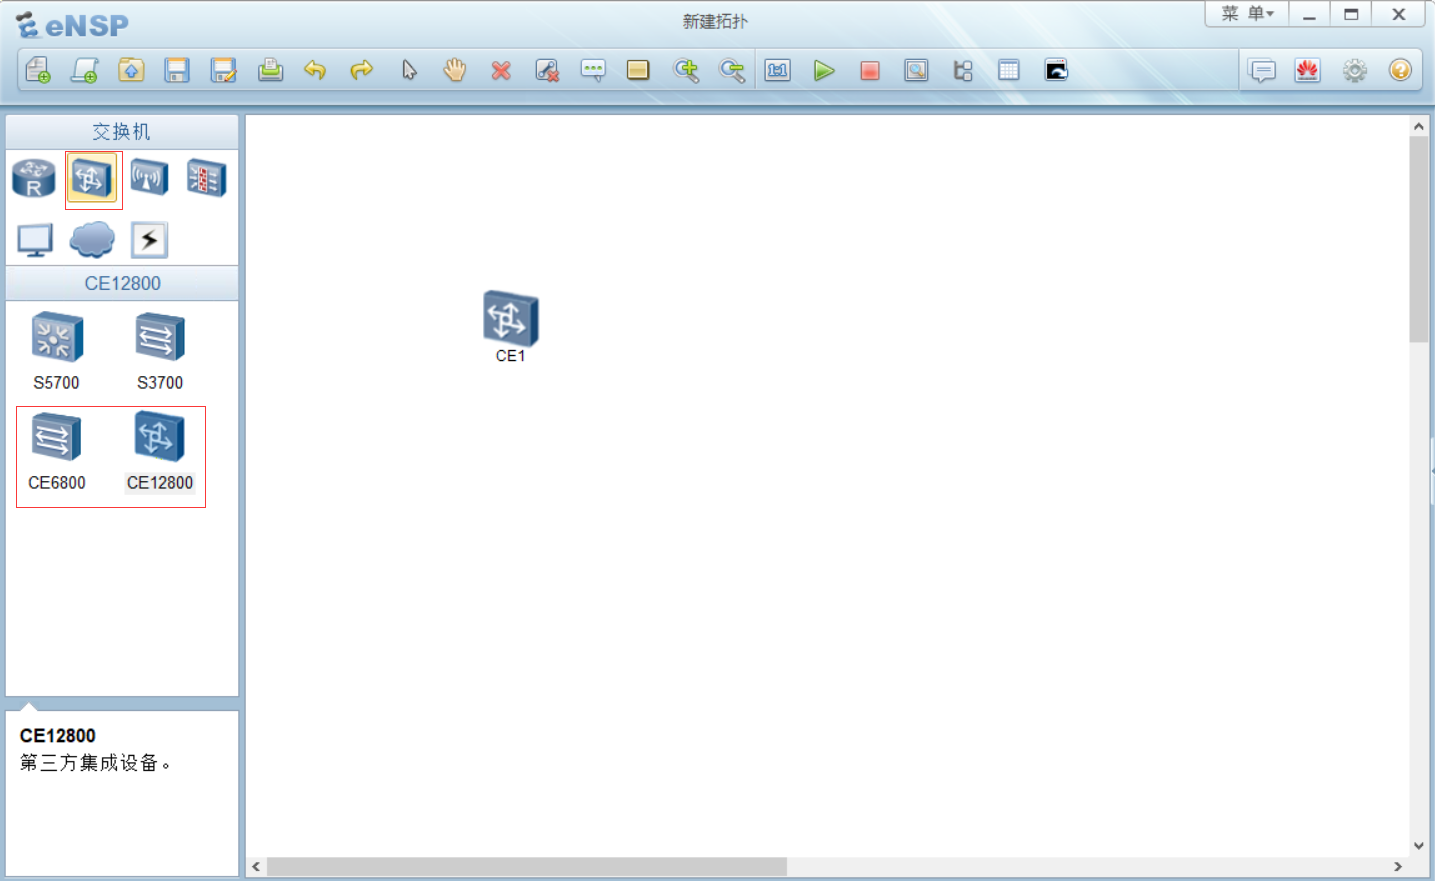Open help question mark icon
This screenshot has width=1435, height=881.
click(1400, 70)
